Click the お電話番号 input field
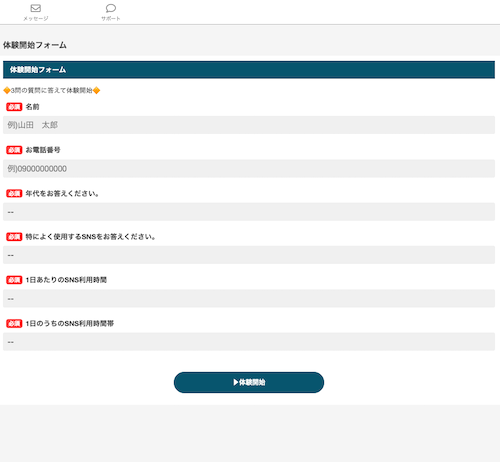 pos(249,169)
